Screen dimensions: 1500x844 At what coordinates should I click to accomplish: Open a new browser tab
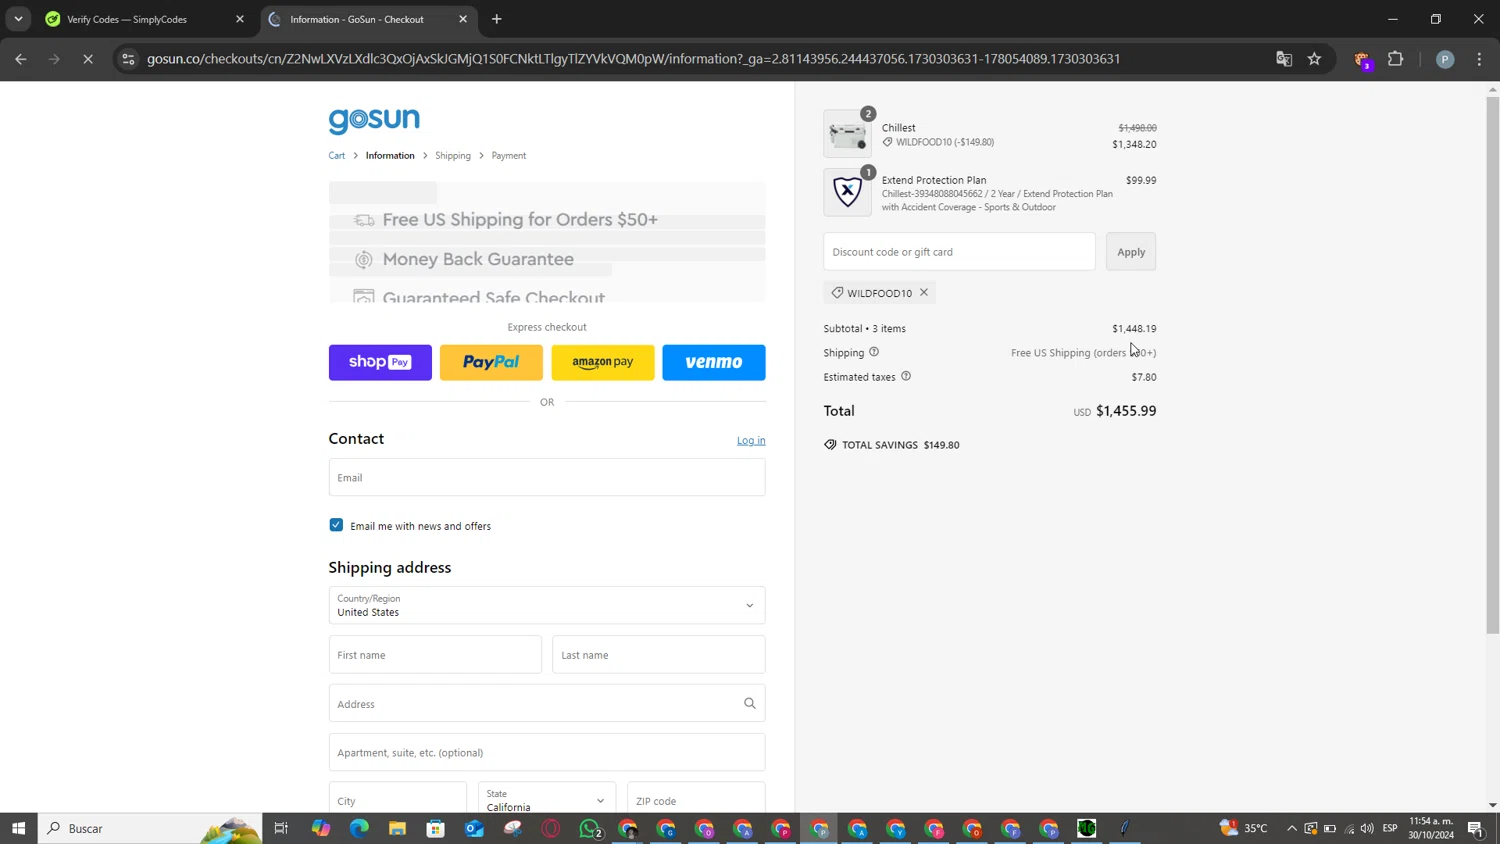(x=497, y=19)
